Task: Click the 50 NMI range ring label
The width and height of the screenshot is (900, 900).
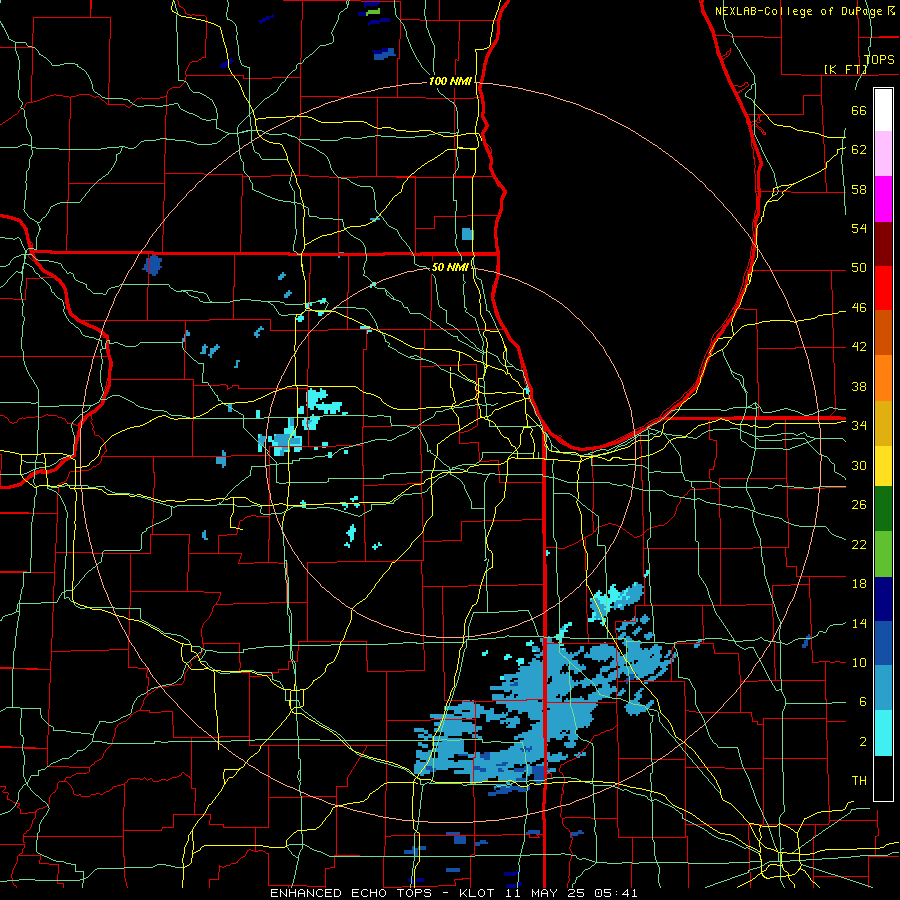Action: tap(450, 267)
